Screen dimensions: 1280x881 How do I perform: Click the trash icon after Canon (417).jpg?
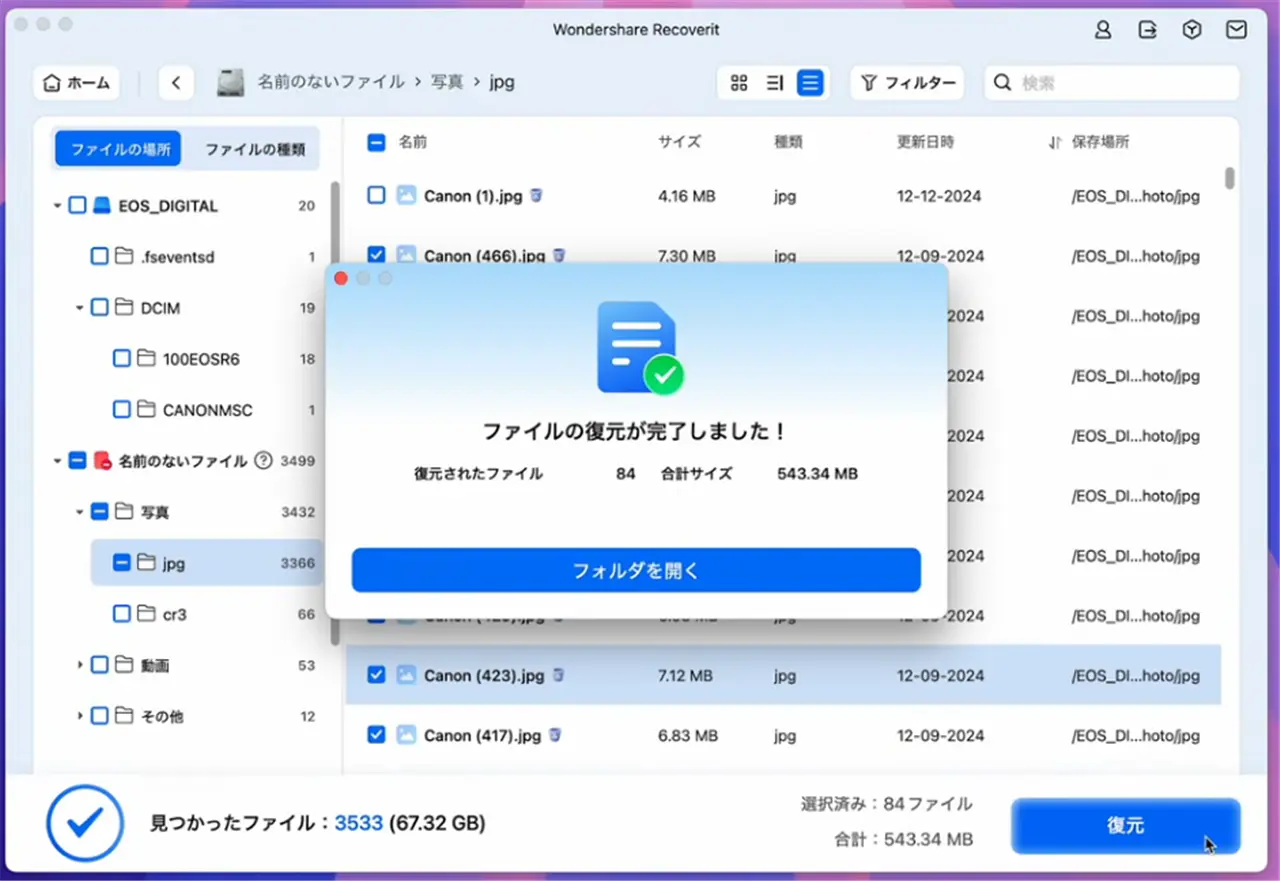point(555,734)
